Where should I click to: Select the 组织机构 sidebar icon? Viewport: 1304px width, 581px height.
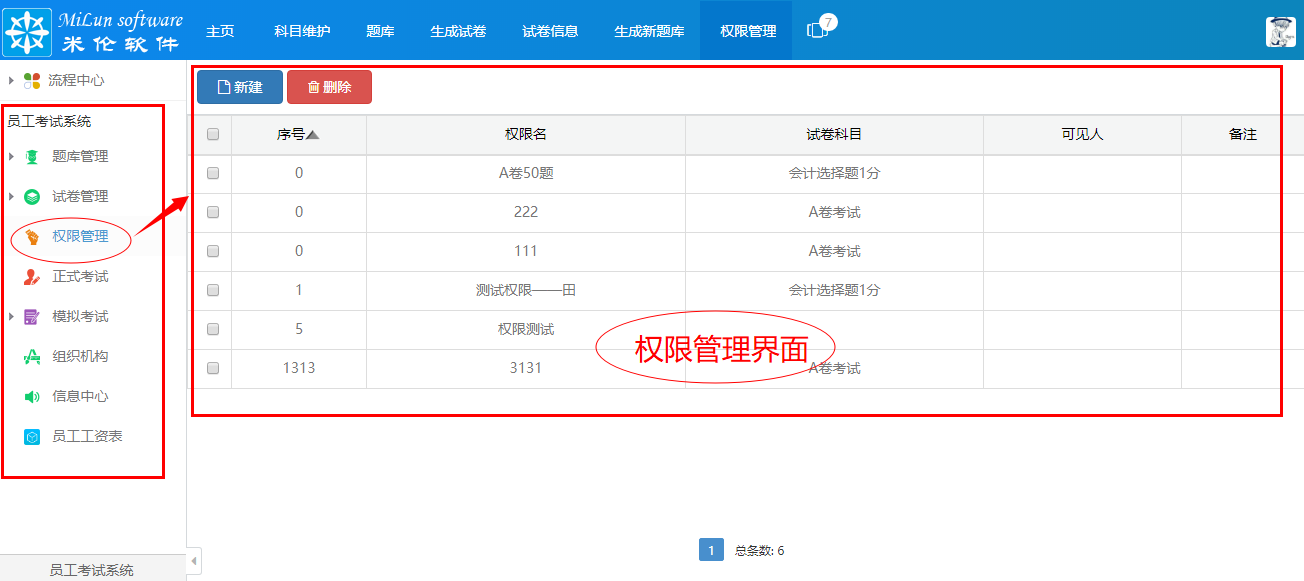coord(34,356)
